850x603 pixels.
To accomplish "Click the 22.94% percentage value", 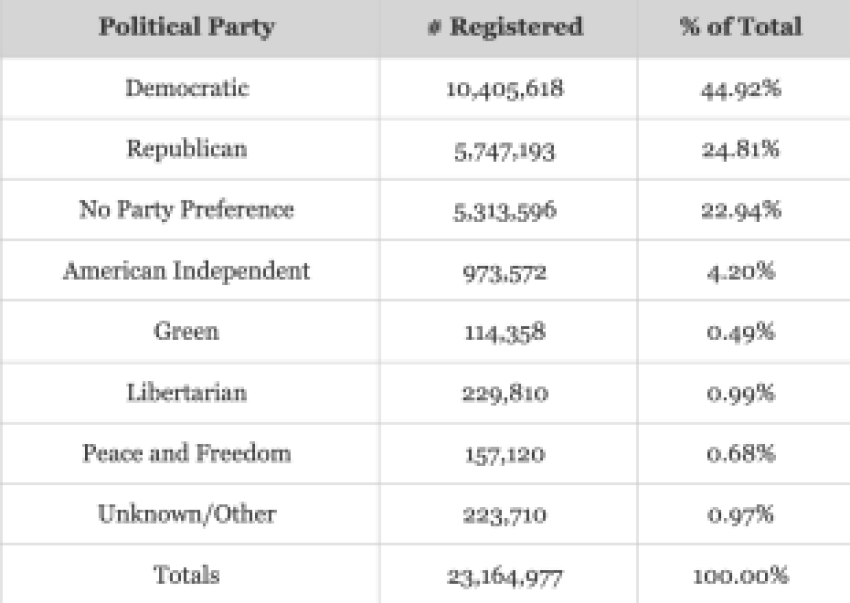I will point(741,210).
